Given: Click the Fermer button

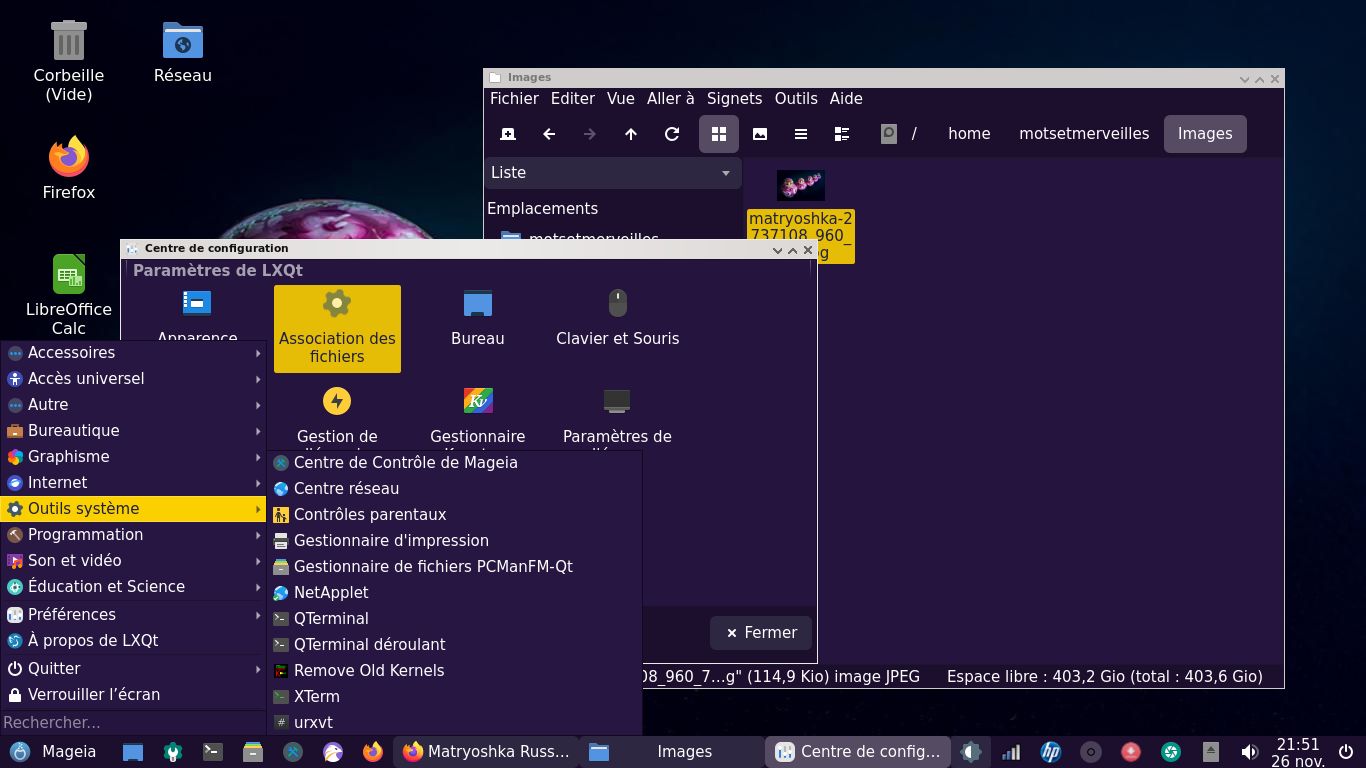Looking at the screenshot, I should coord(760,632).
